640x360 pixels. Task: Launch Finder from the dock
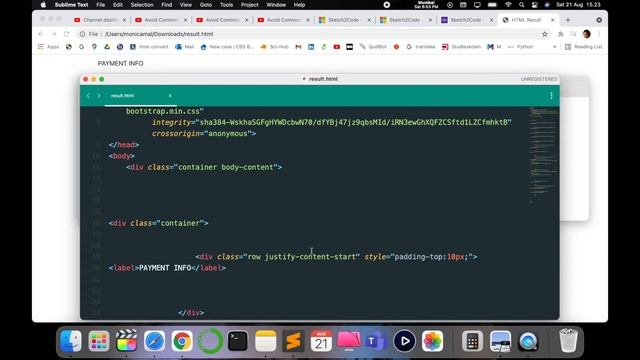pos(71,341)
